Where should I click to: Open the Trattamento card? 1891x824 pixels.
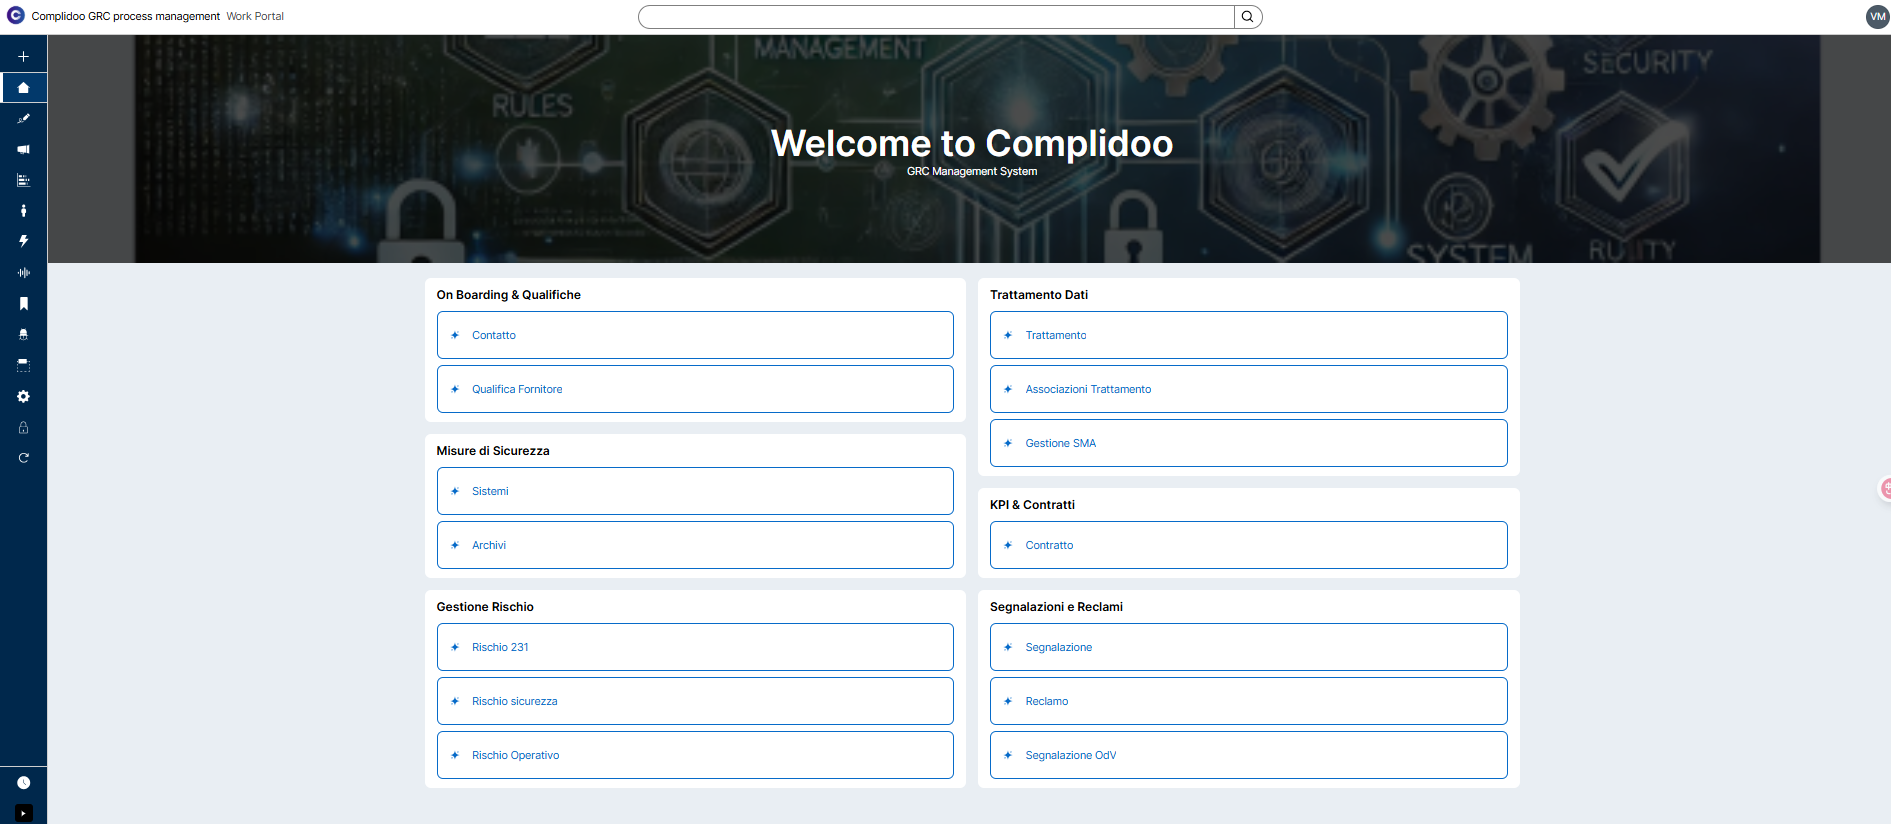click(1248, 335)
